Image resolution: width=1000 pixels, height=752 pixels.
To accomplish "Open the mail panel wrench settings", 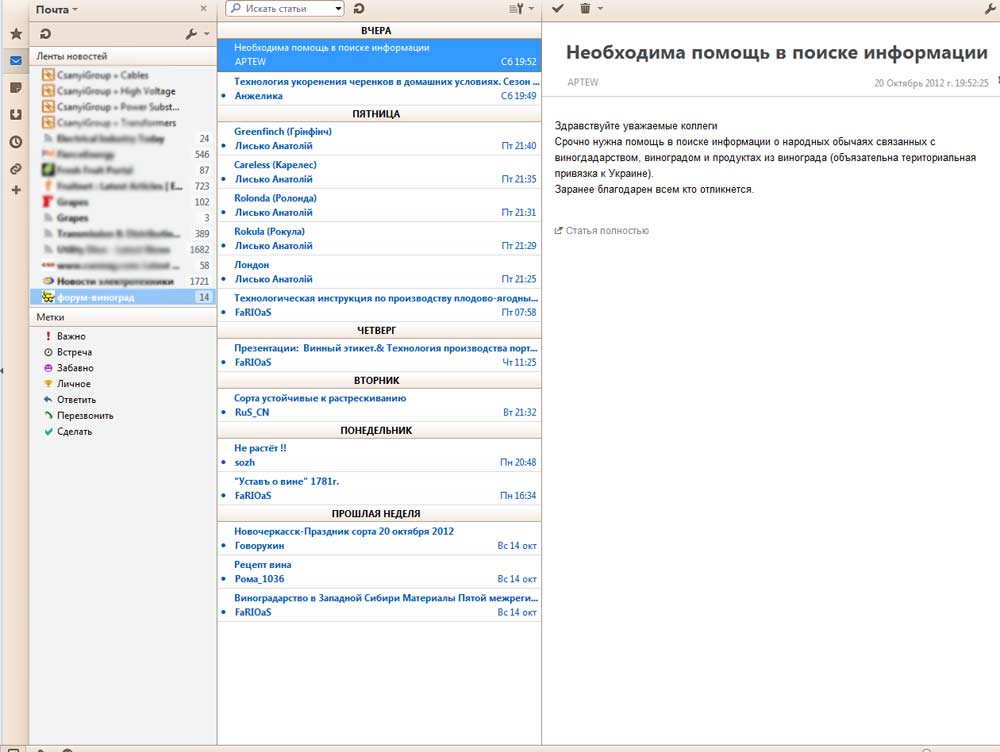I will click(x=191, y=34).
